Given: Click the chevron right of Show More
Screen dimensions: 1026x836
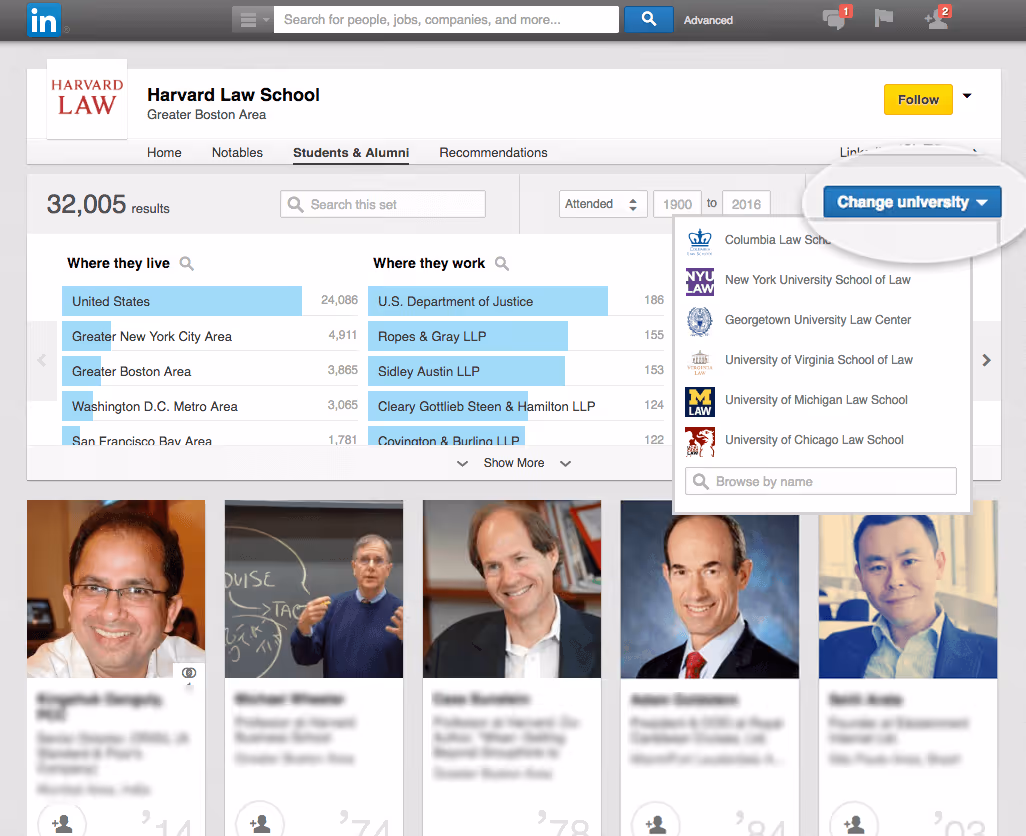Looking at the screenshot, I should pyautogui.click(x=565, y=464).
